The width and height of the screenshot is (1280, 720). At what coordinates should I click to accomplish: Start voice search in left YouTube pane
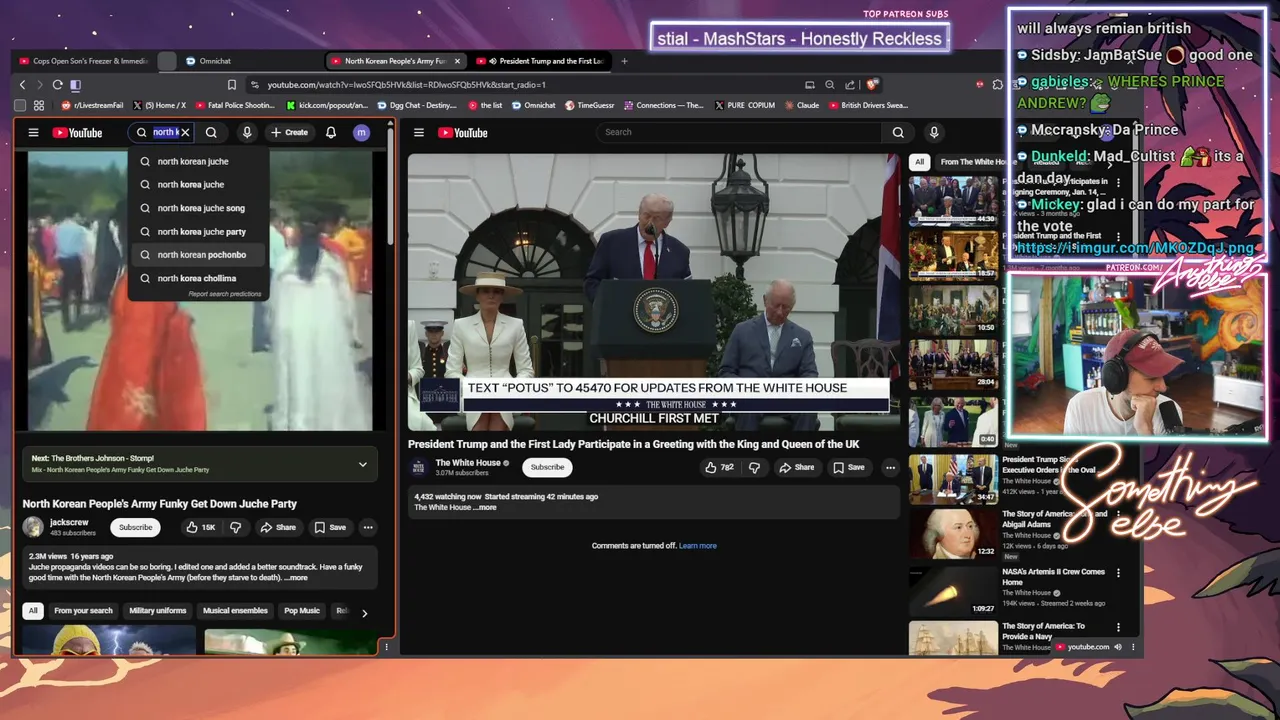(x=247, y=132)
